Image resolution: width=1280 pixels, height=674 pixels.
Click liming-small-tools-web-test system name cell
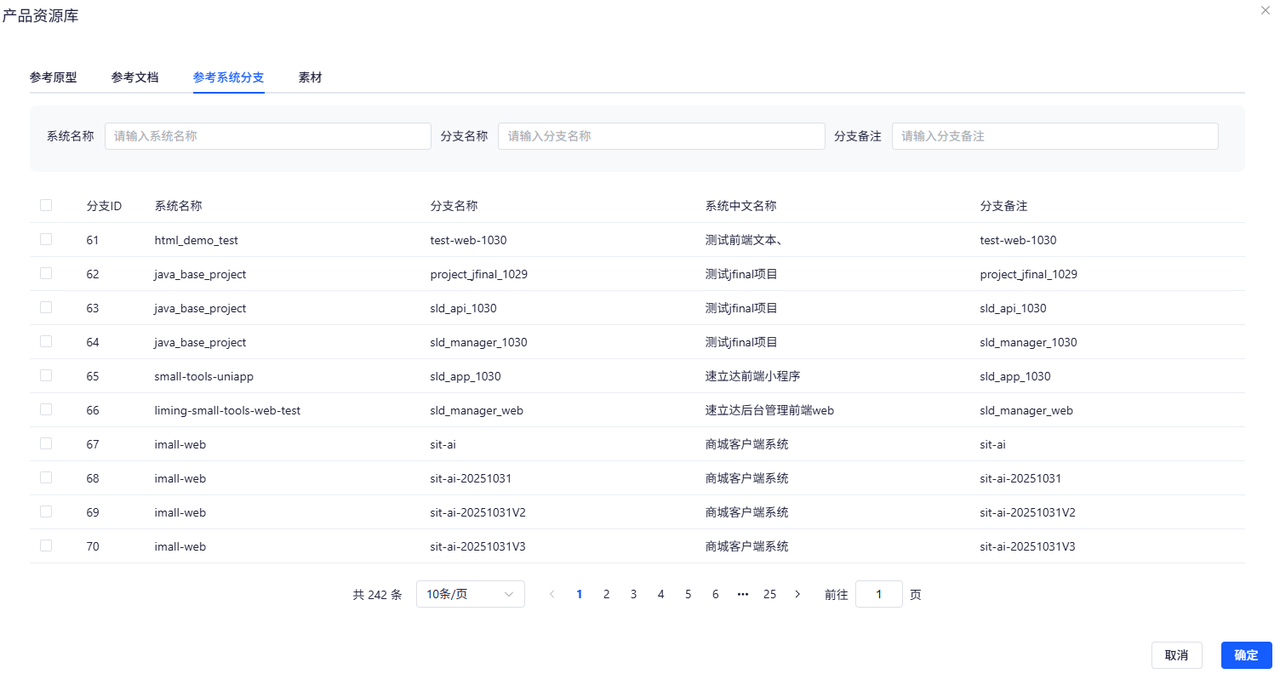228,410
